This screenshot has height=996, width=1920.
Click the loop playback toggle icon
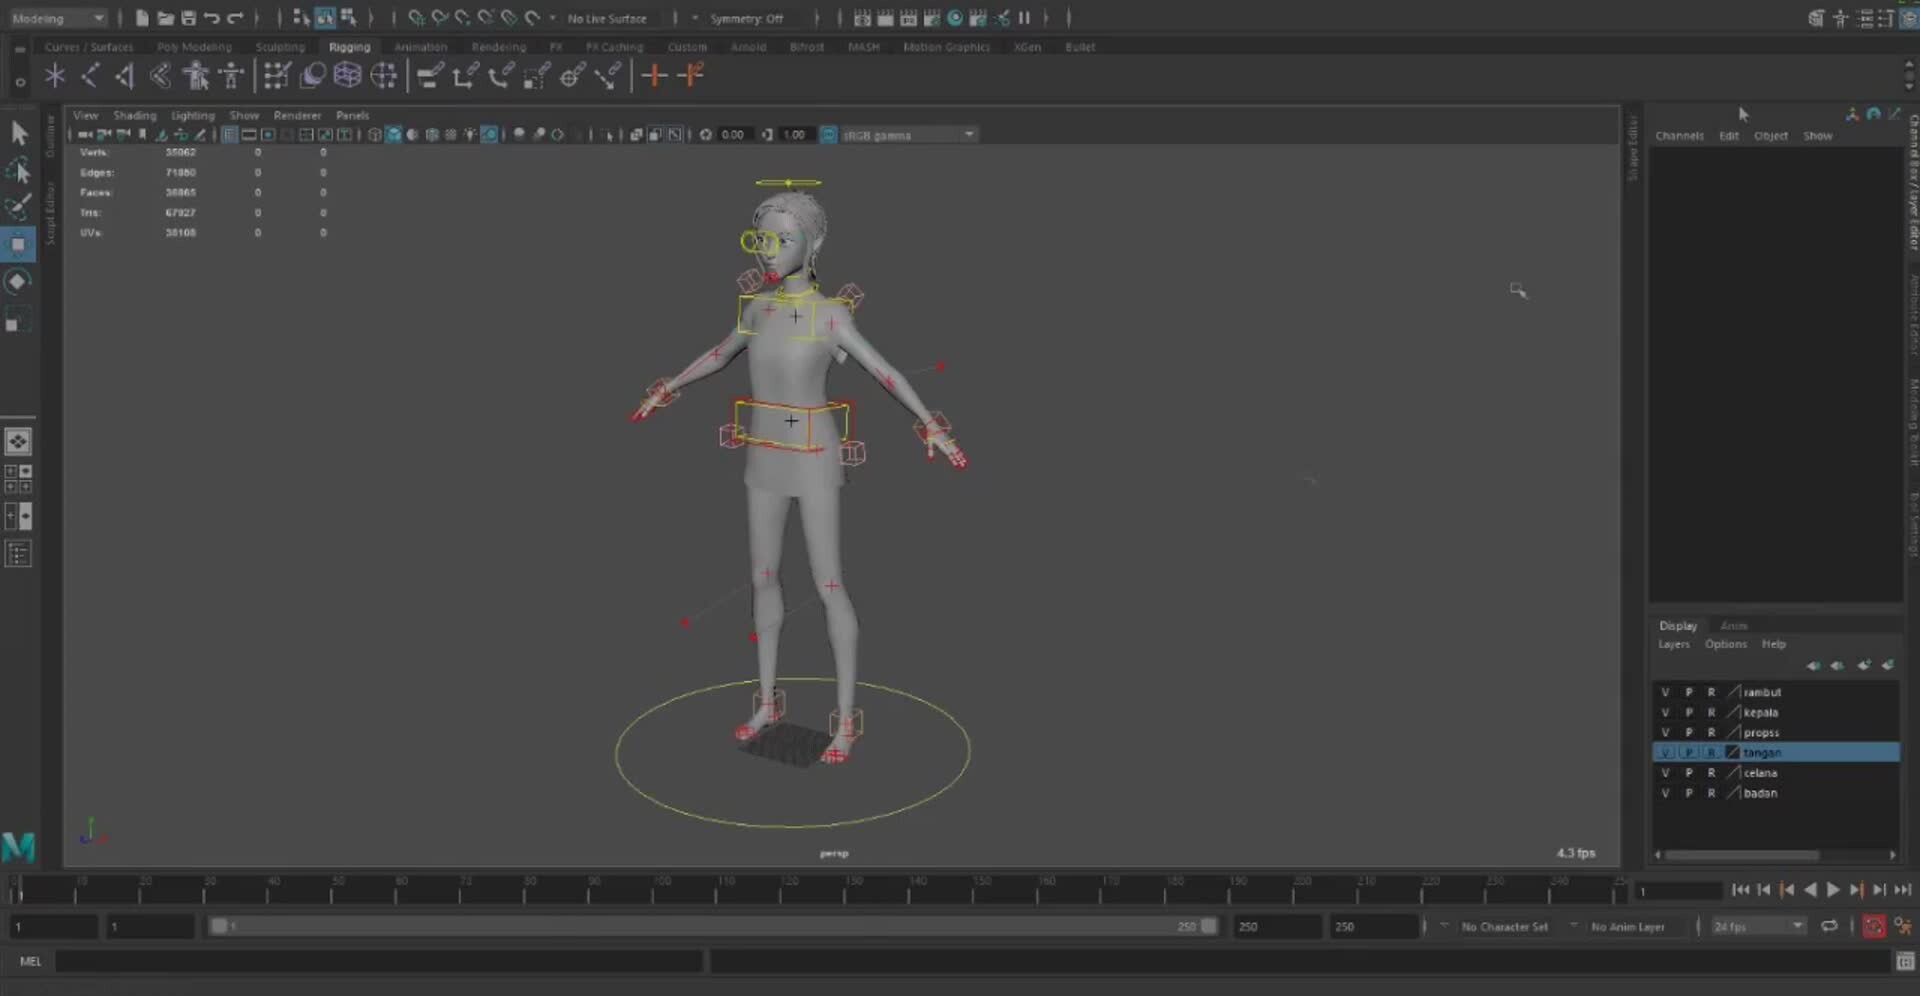coord(1829,926)
